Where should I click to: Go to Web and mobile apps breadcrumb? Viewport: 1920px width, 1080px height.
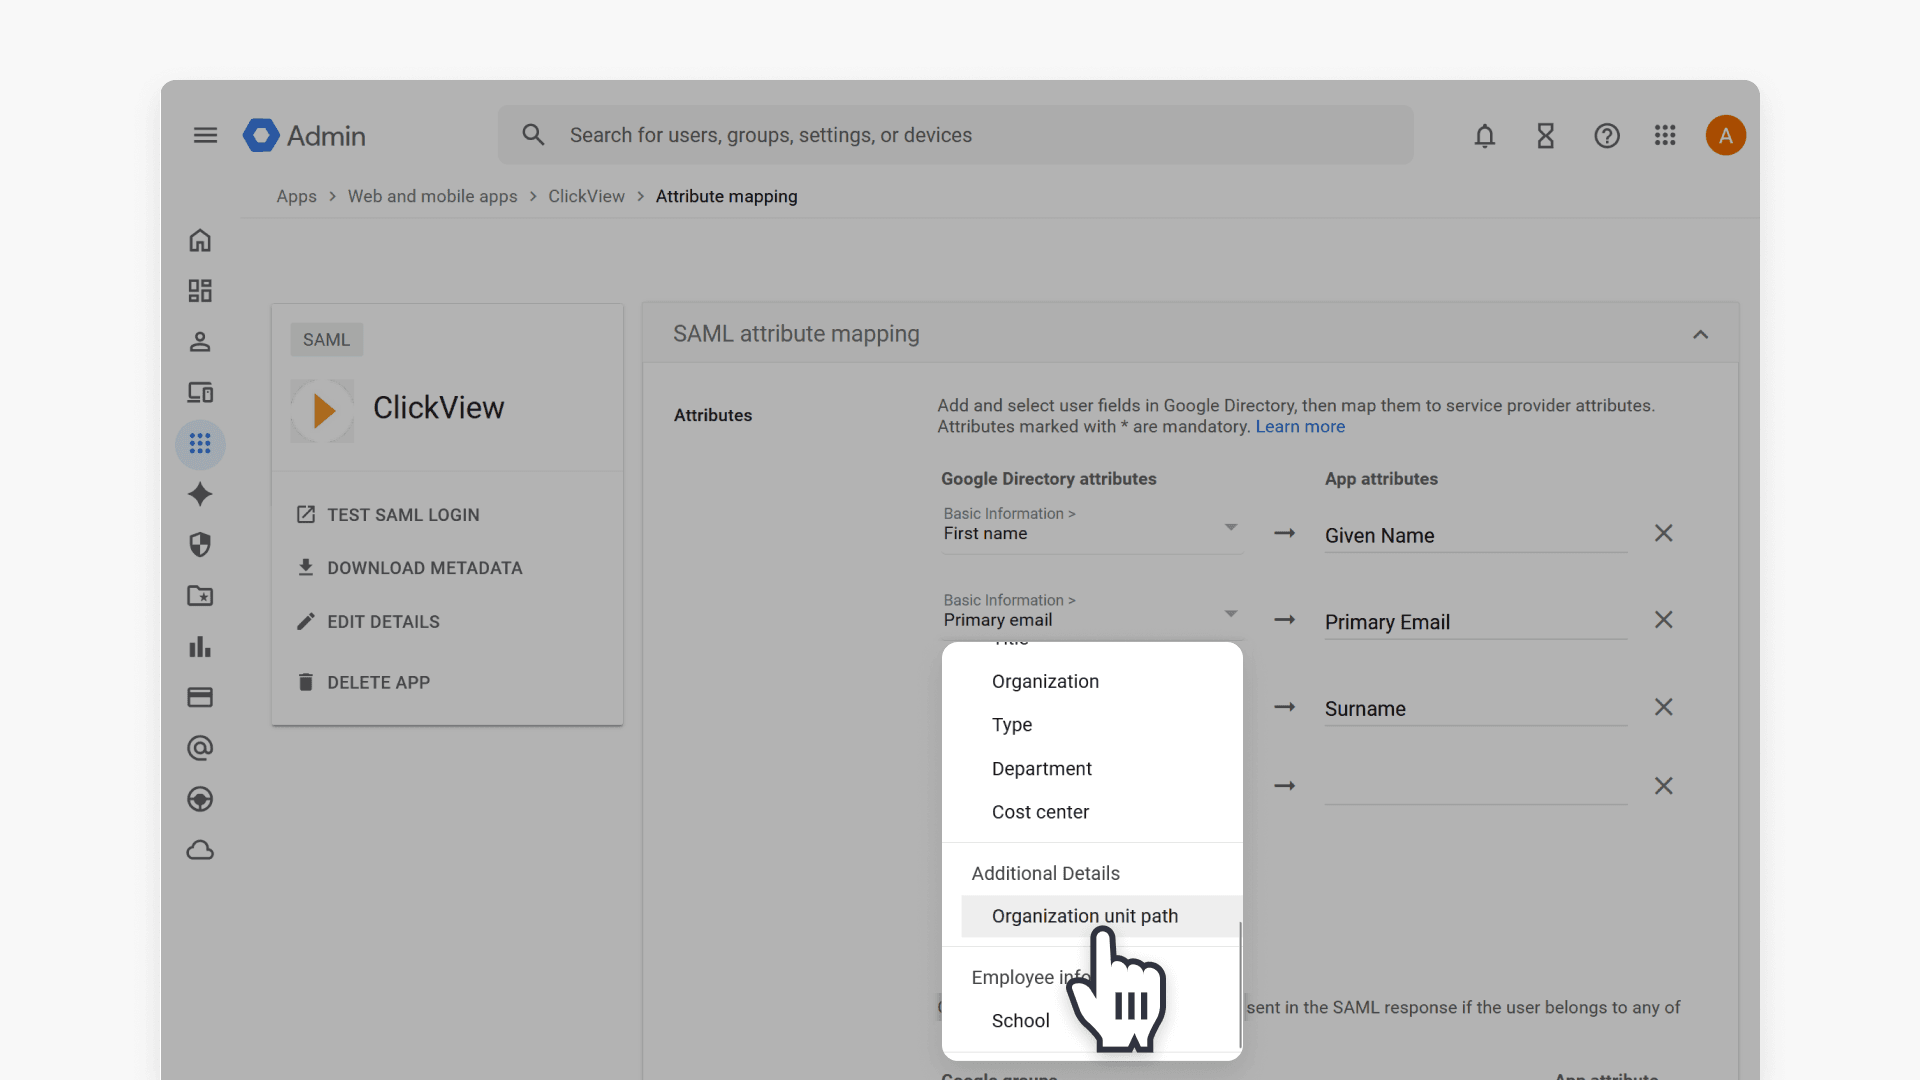[x=432, y=197]
